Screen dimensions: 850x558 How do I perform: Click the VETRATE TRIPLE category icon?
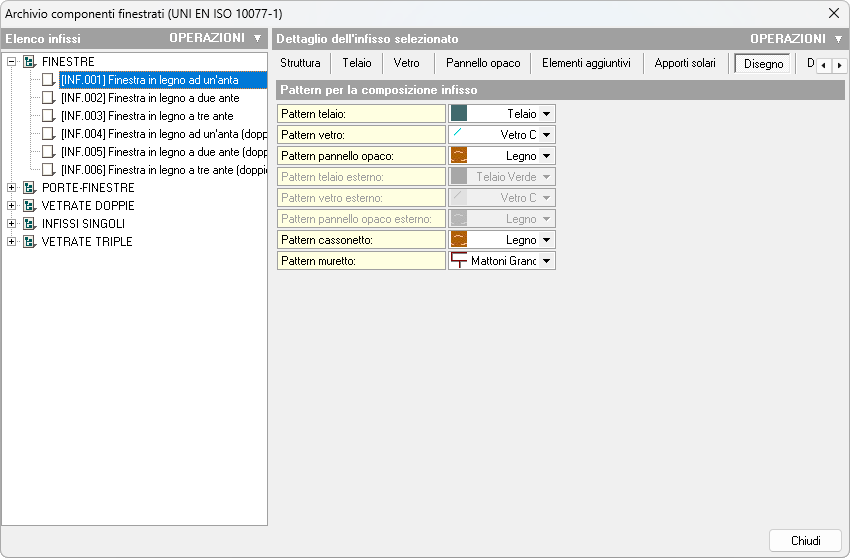[x=29, y=242]
